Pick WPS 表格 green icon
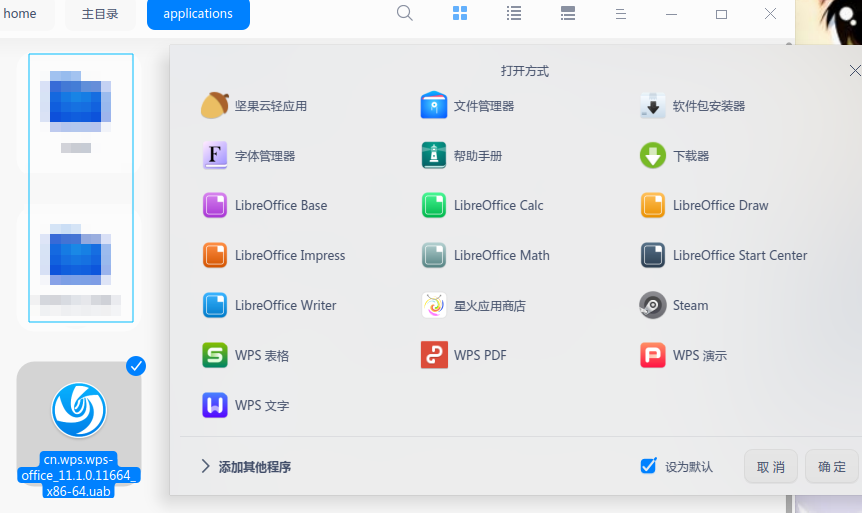862x513 pixels. click(214, 355)
